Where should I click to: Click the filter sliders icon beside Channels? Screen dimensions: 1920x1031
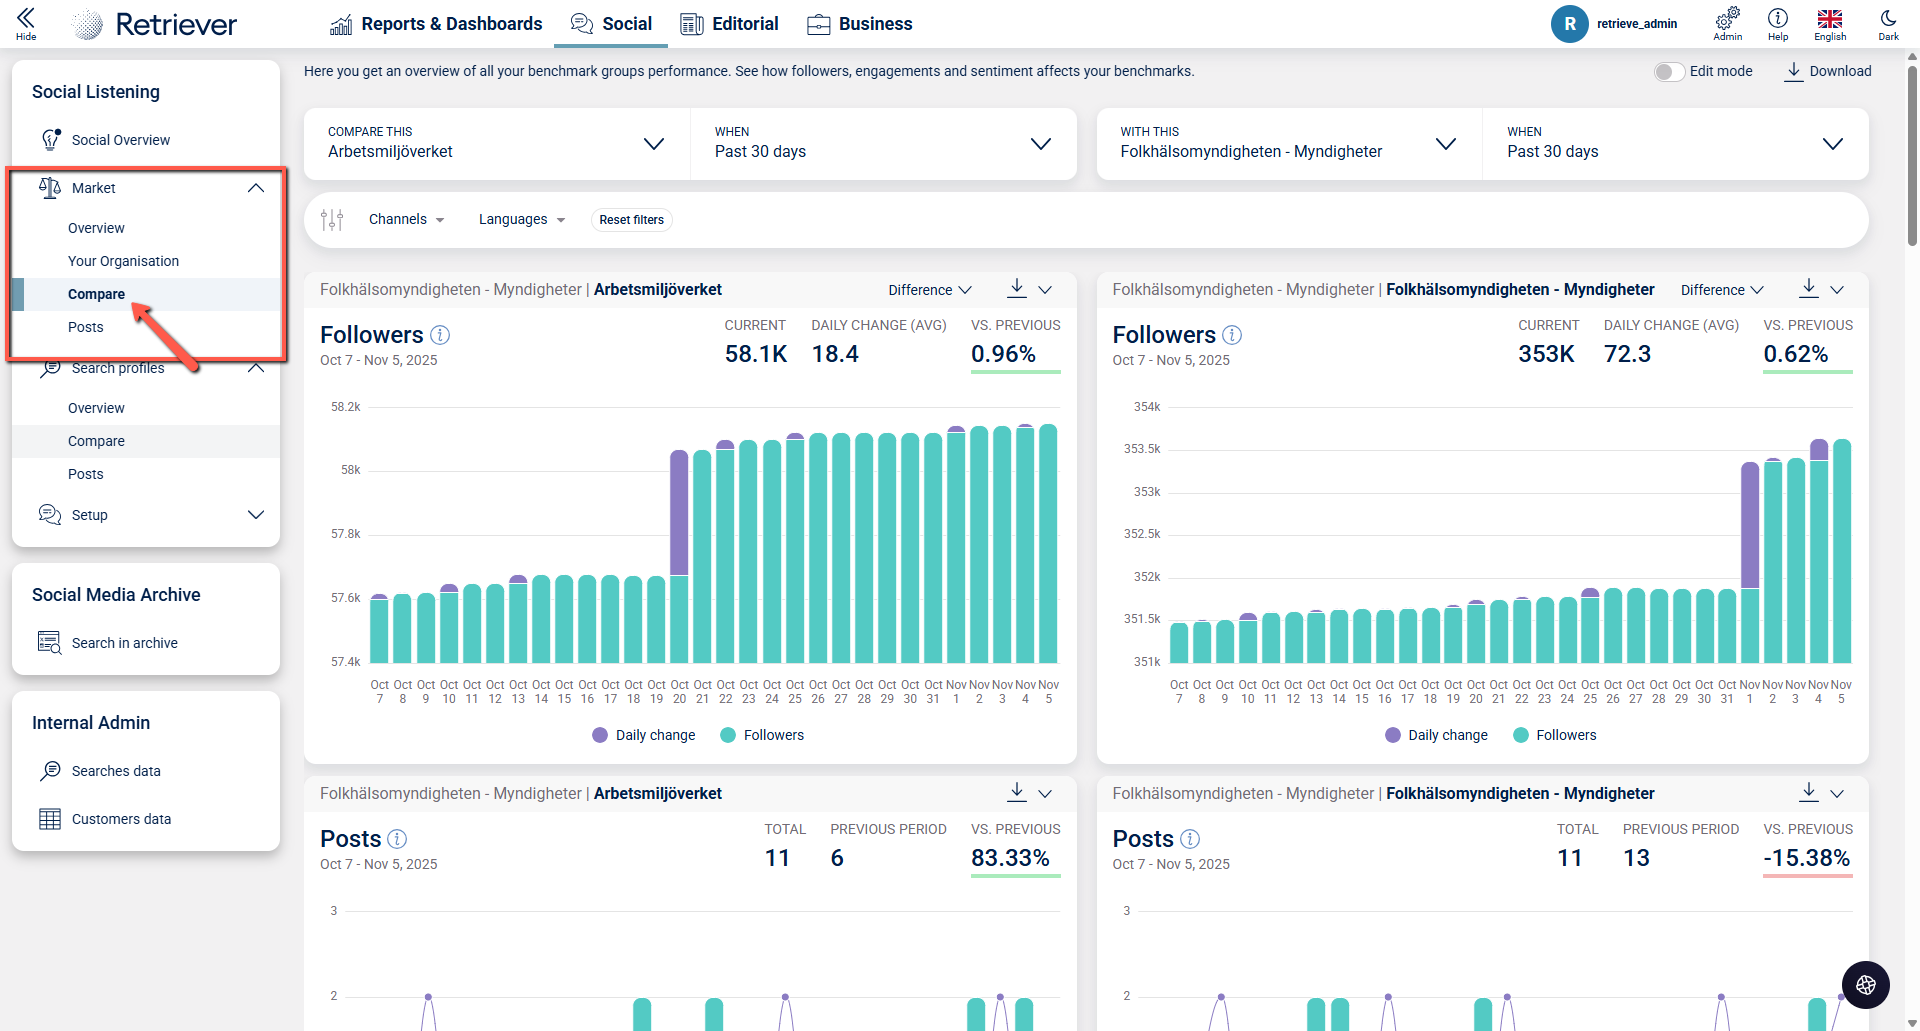pyautogui.click(x=332, y=220)
